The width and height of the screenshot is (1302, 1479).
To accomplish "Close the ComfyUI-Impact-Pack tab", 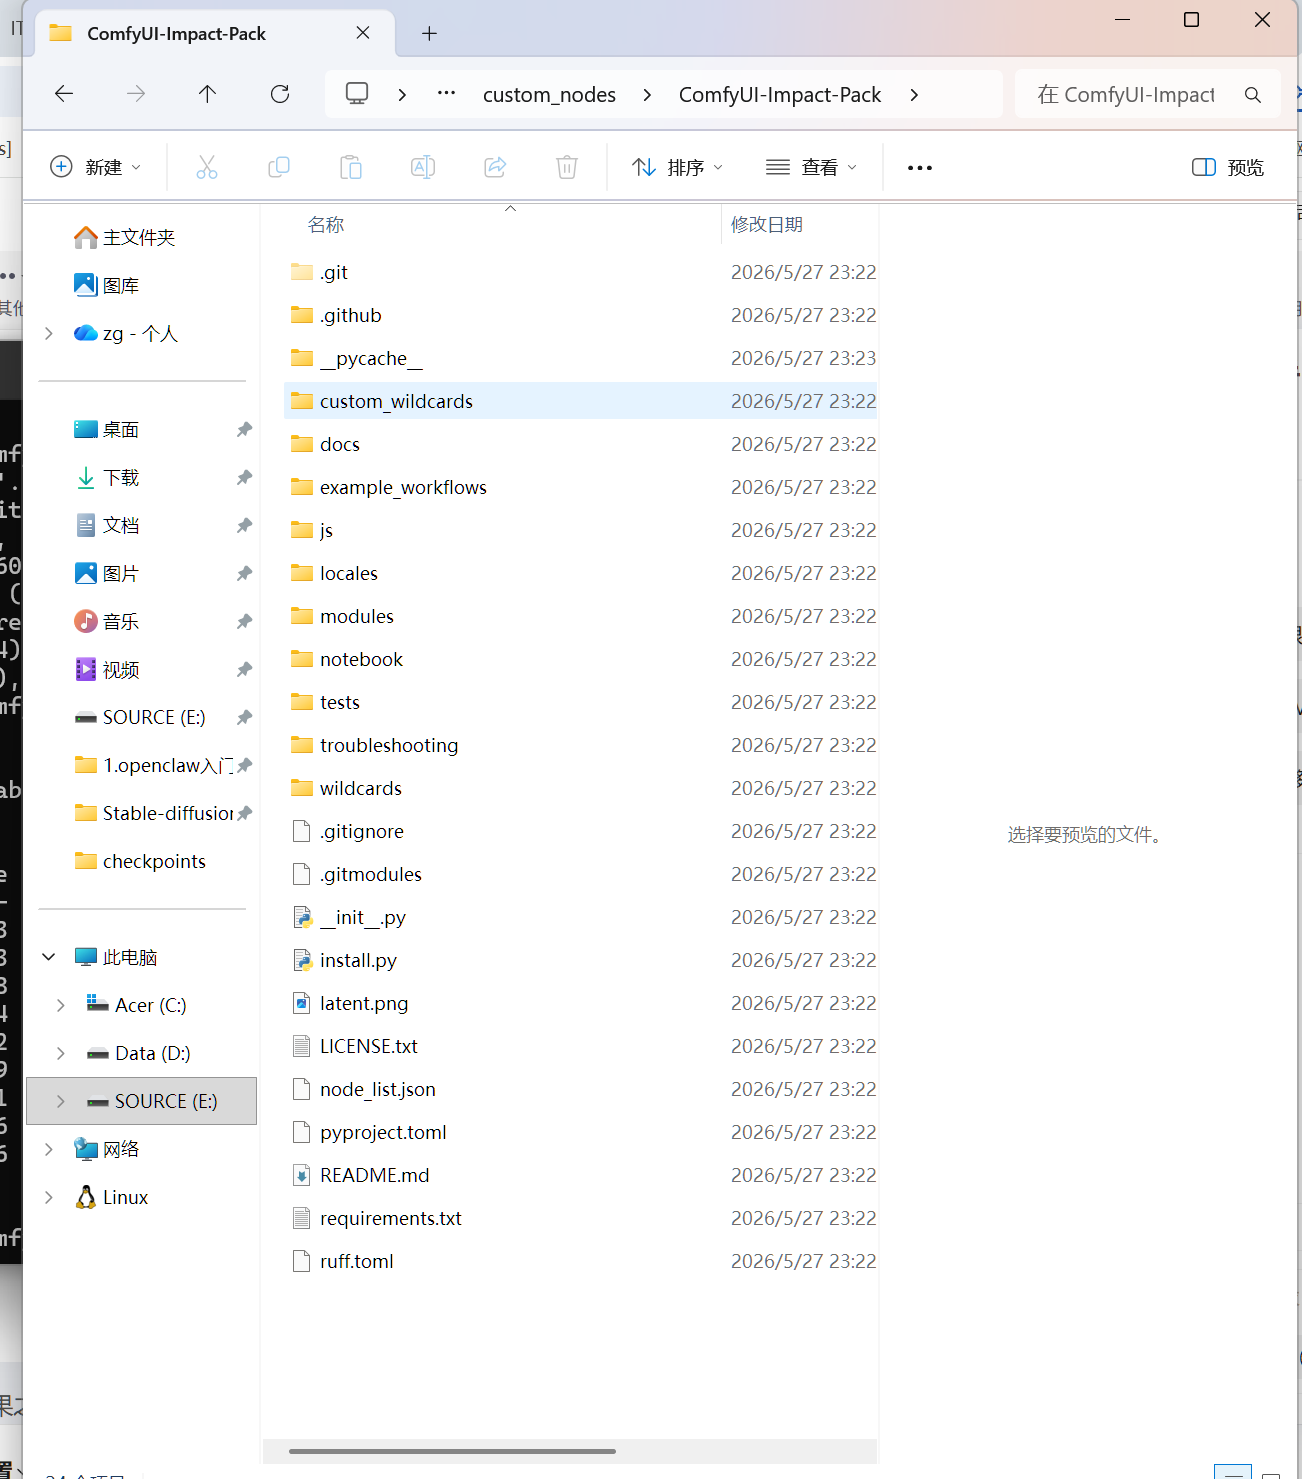I will (x=363, y=33).
